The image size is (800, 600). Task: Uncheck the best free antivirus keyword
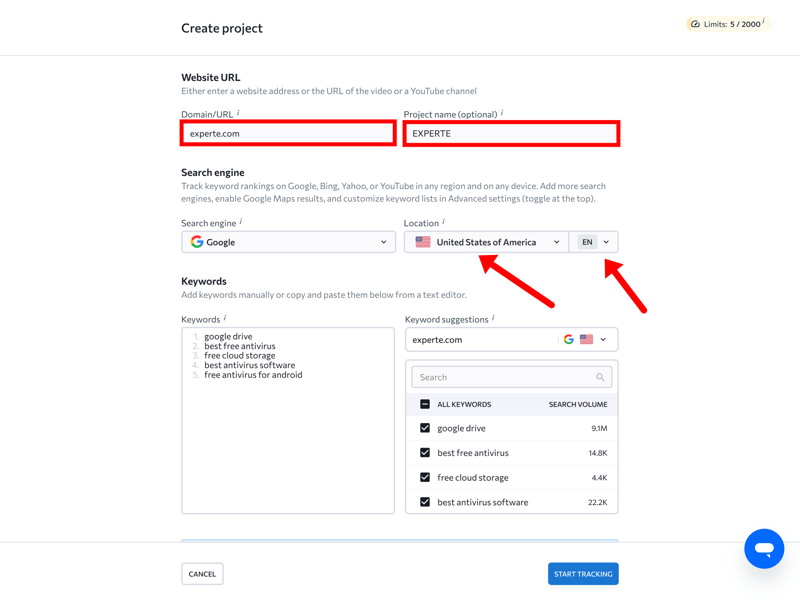(x=425, y=453)
